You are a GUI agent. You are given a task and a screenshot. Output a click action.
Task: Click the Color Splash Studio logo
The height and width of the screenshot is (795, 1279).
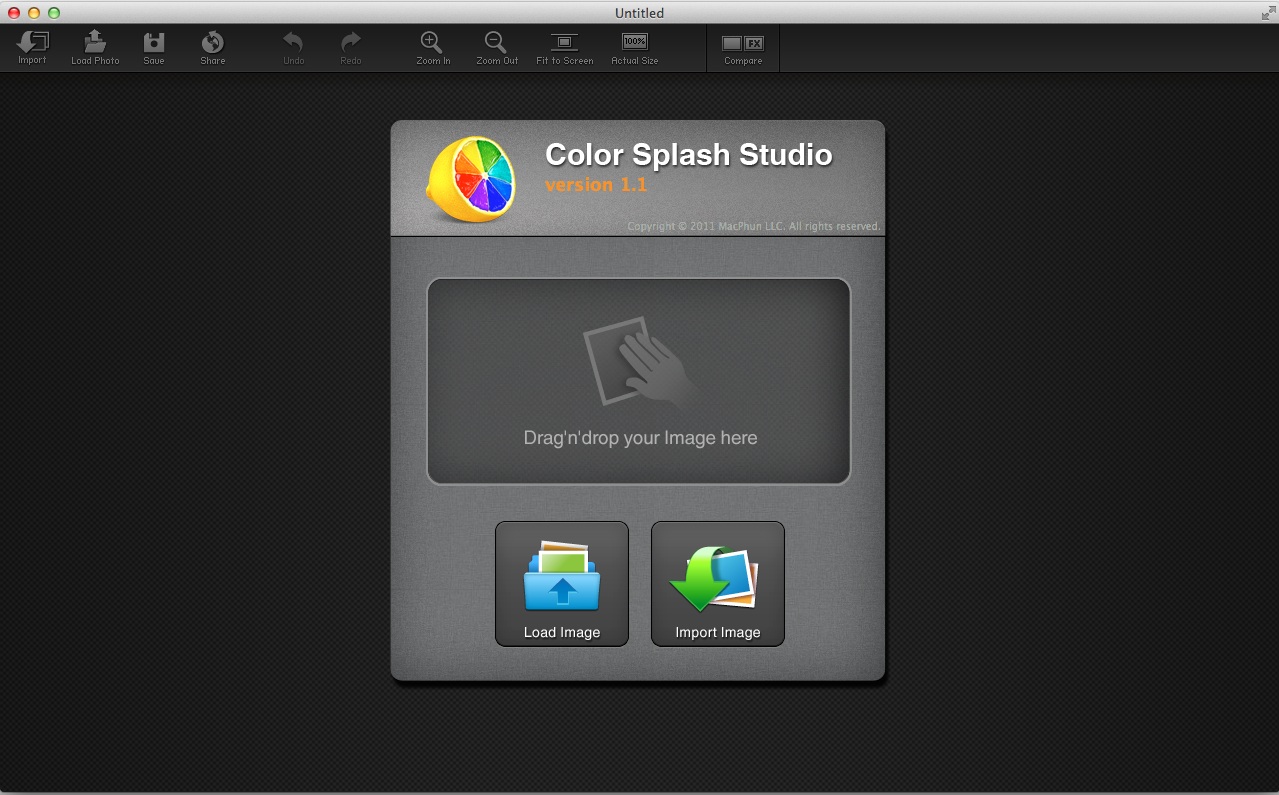[472, 178]
